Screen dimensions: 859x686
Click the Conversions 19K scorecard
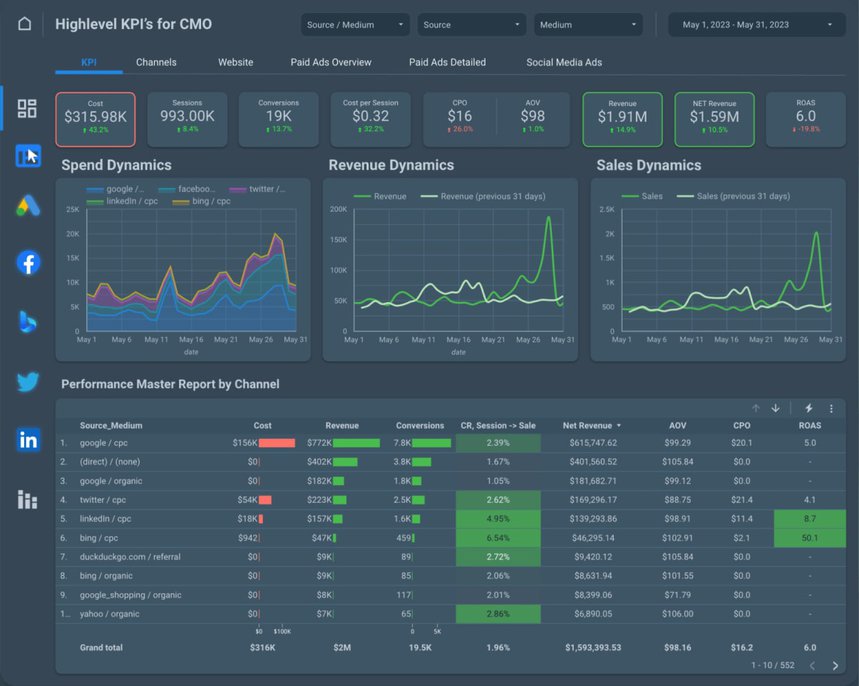pyautogui.click(x=279, y=119)
